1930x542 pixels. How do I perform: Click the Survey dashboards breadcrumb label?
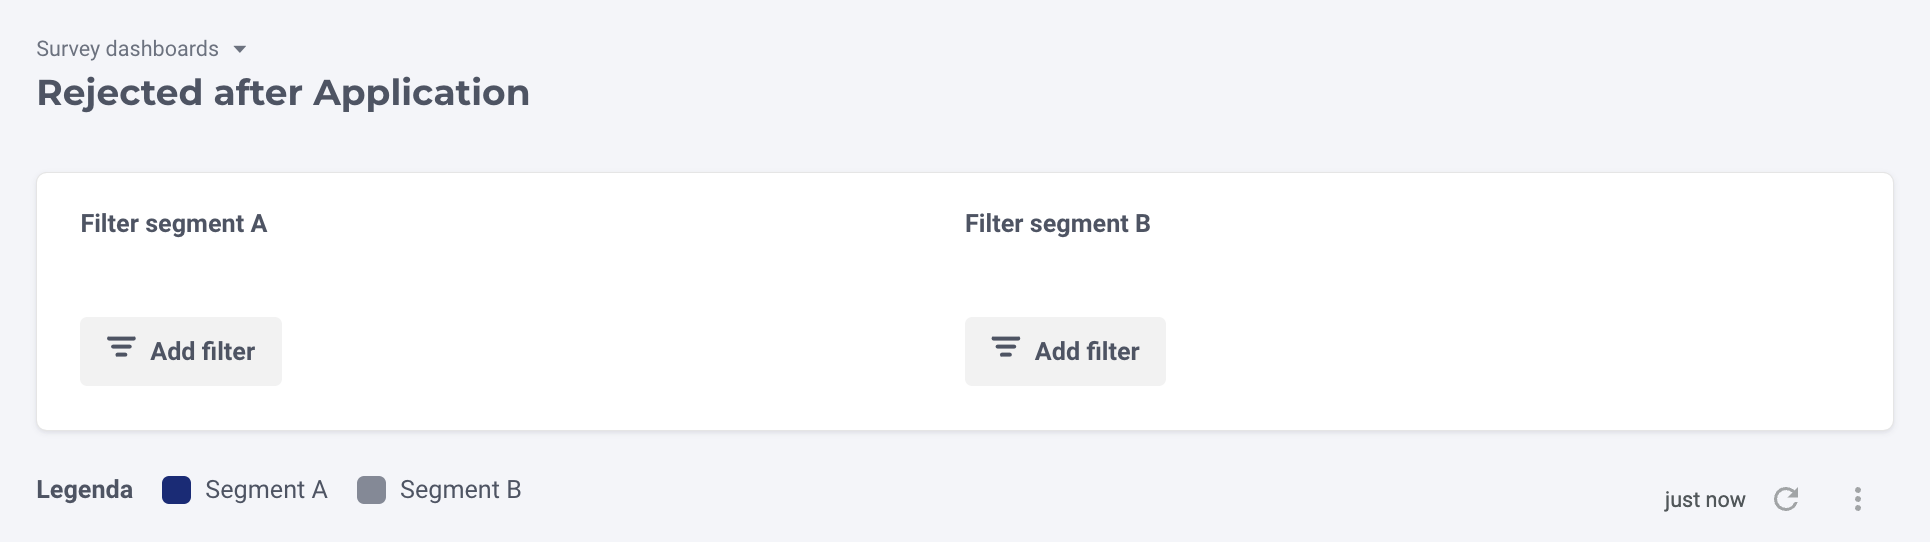[x=127, y=49]
